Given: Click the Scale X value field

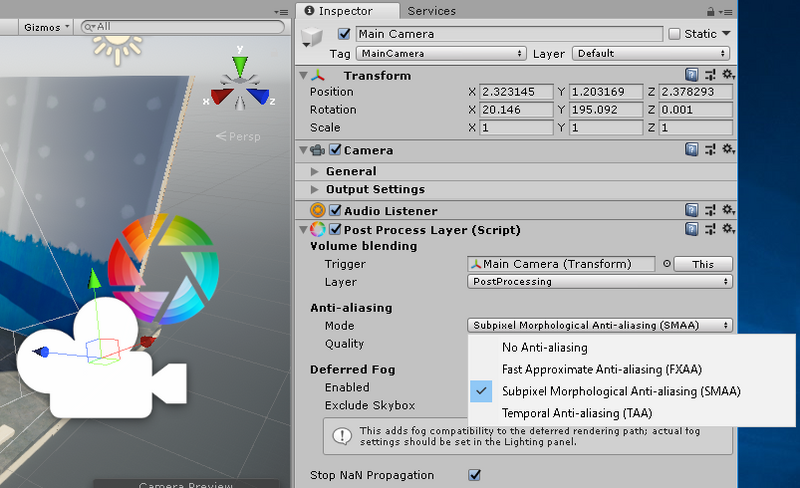Looking at the screenshot, I should point(516,128).
